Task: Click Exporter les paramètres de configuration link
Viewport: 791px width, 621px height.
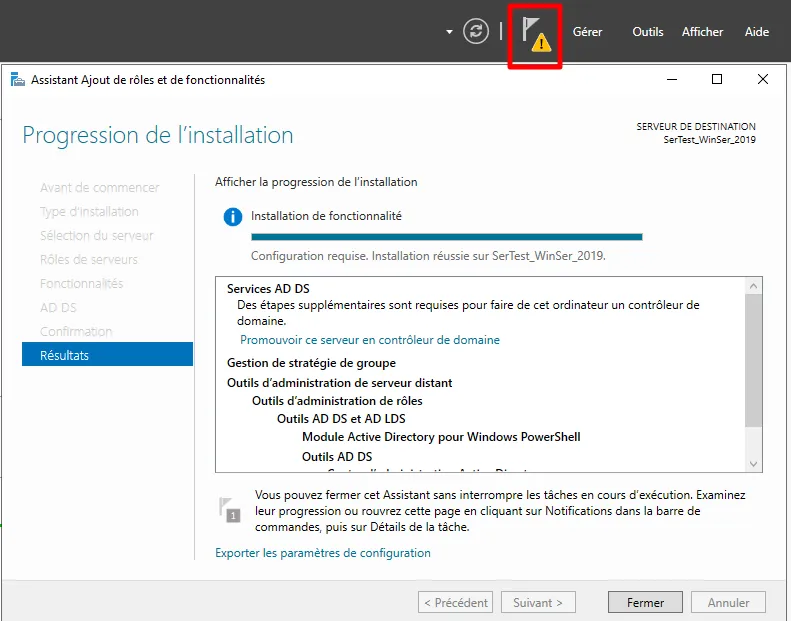Action: point(323,553)
